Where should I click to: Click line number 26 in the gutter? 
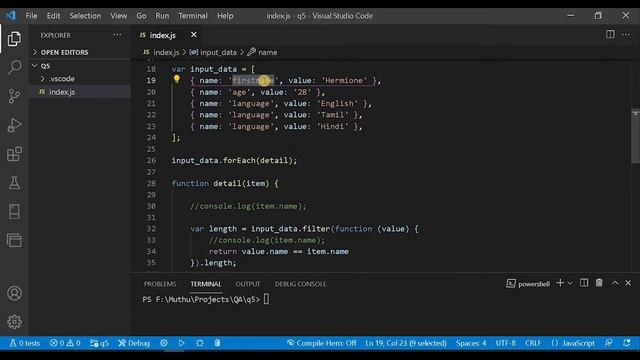point(151,160)
